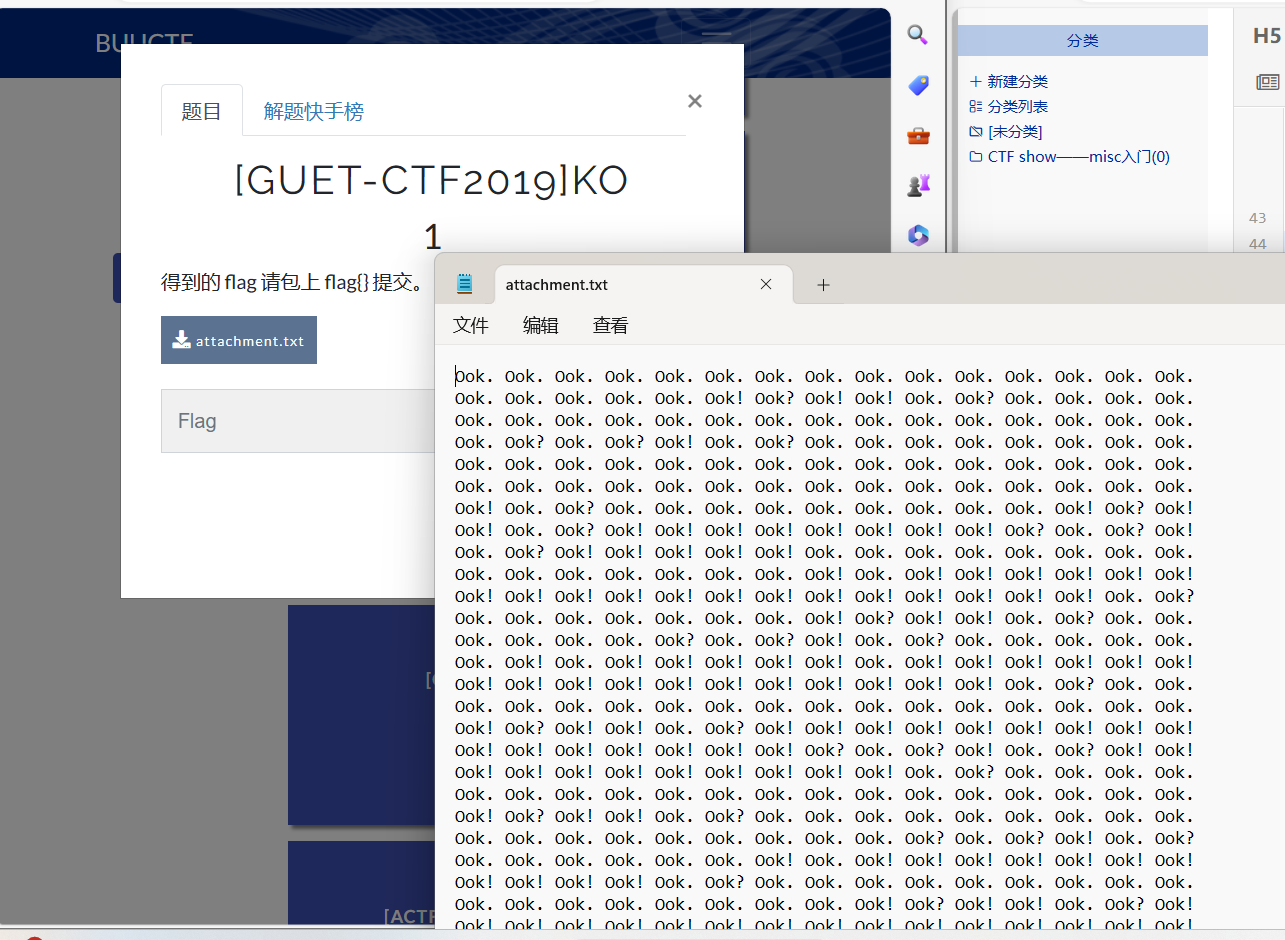1285x940 pixels.
Task: Click the plus icon beside 新建分类
Action: [x=976, y=81]
